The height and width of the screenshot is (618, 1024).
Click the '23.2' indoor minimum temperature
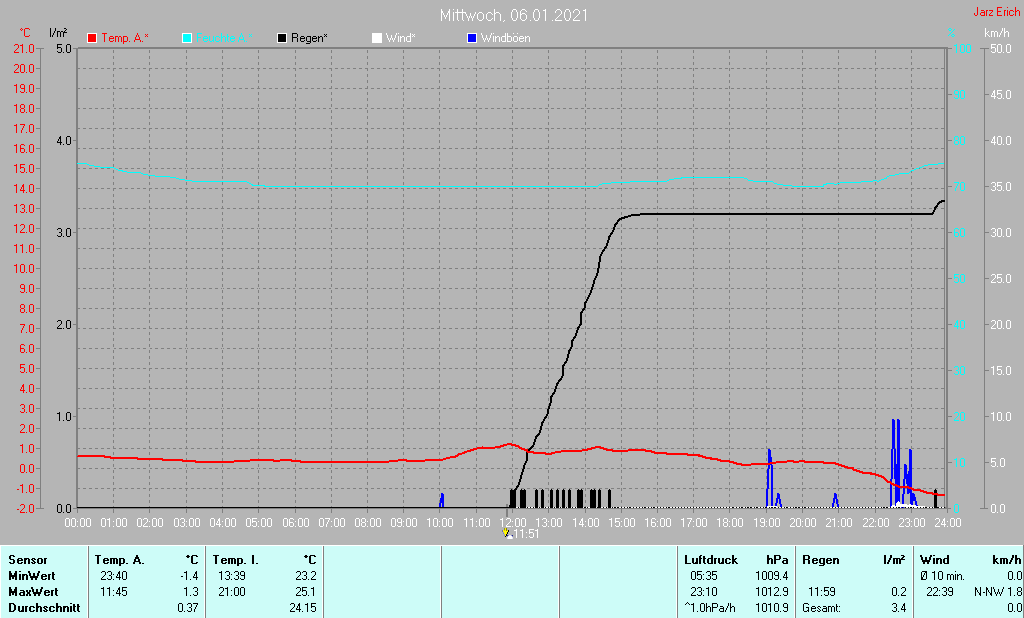pyautogui.click(x=306, y=576)
